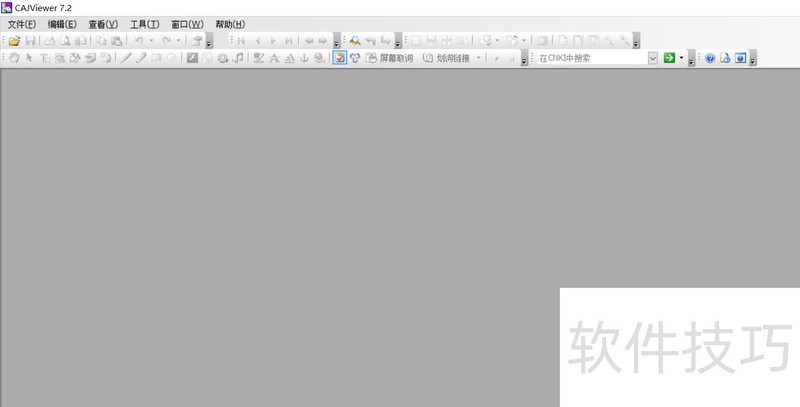Expand the Undo history dropdown arrow
Screen dimensions: 800x407
point(151,41)
